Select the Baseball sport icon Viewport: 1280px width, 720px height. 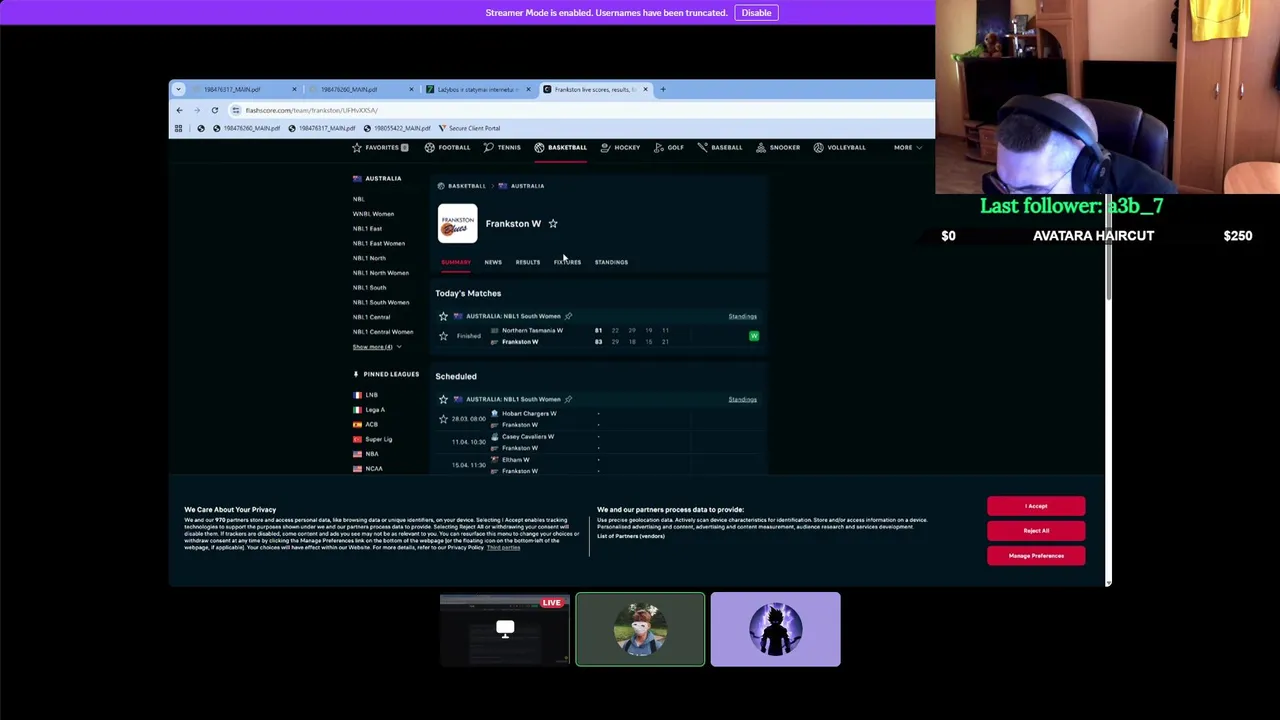point(702,147)
